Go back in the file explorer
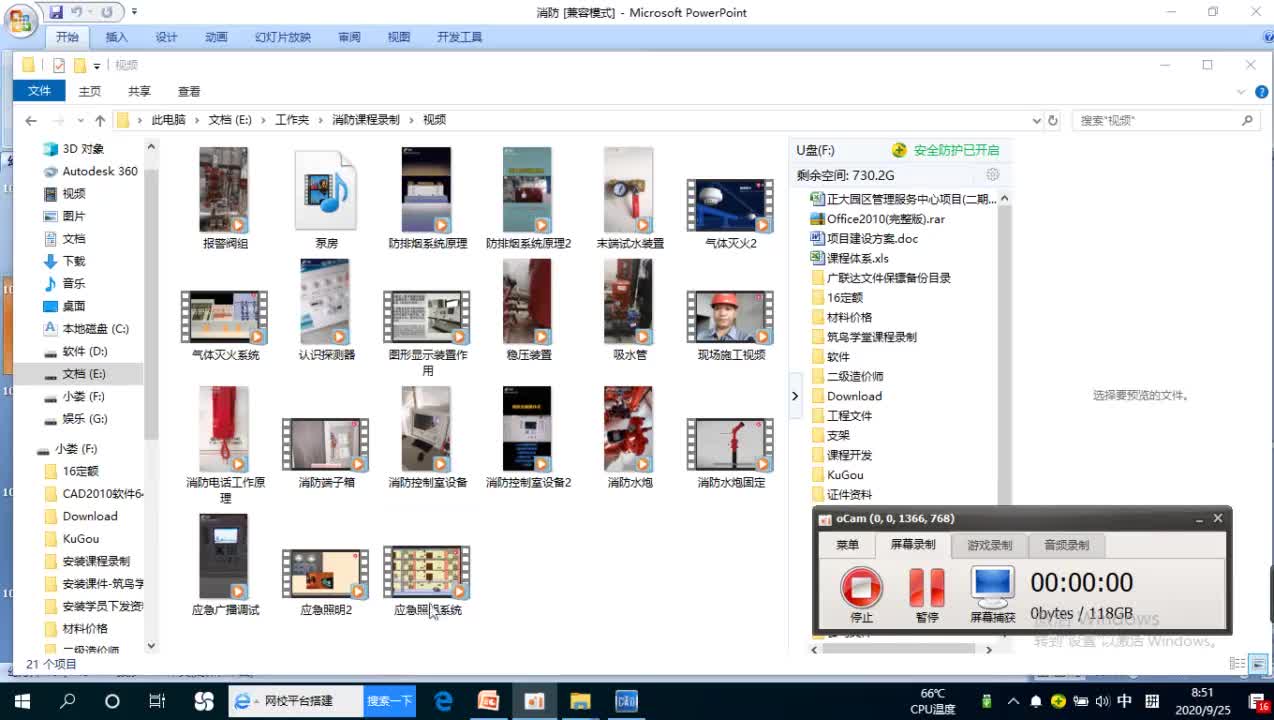Screen dimensions: 1274x720 coord(31,120)
